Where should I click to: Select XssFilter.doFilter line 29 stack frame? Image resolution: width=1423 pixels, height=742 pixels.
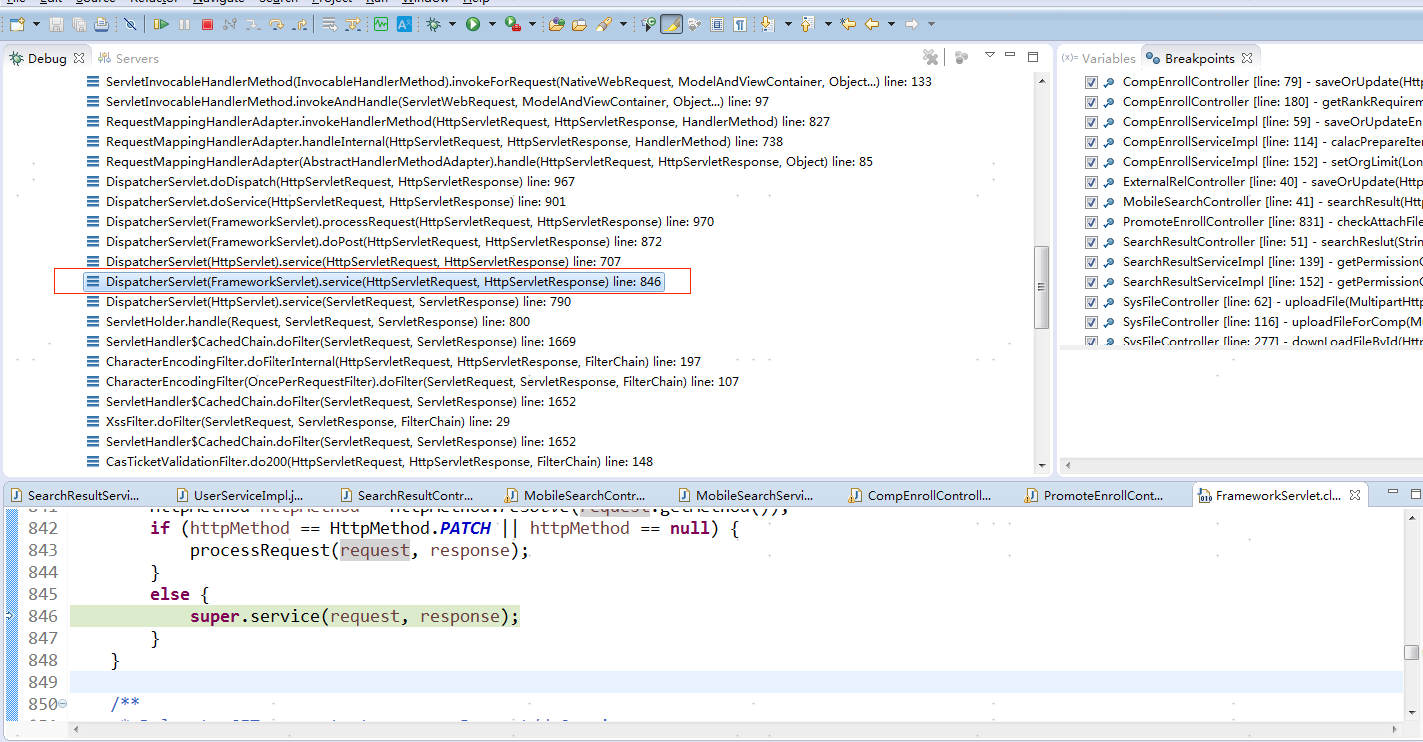297,422
